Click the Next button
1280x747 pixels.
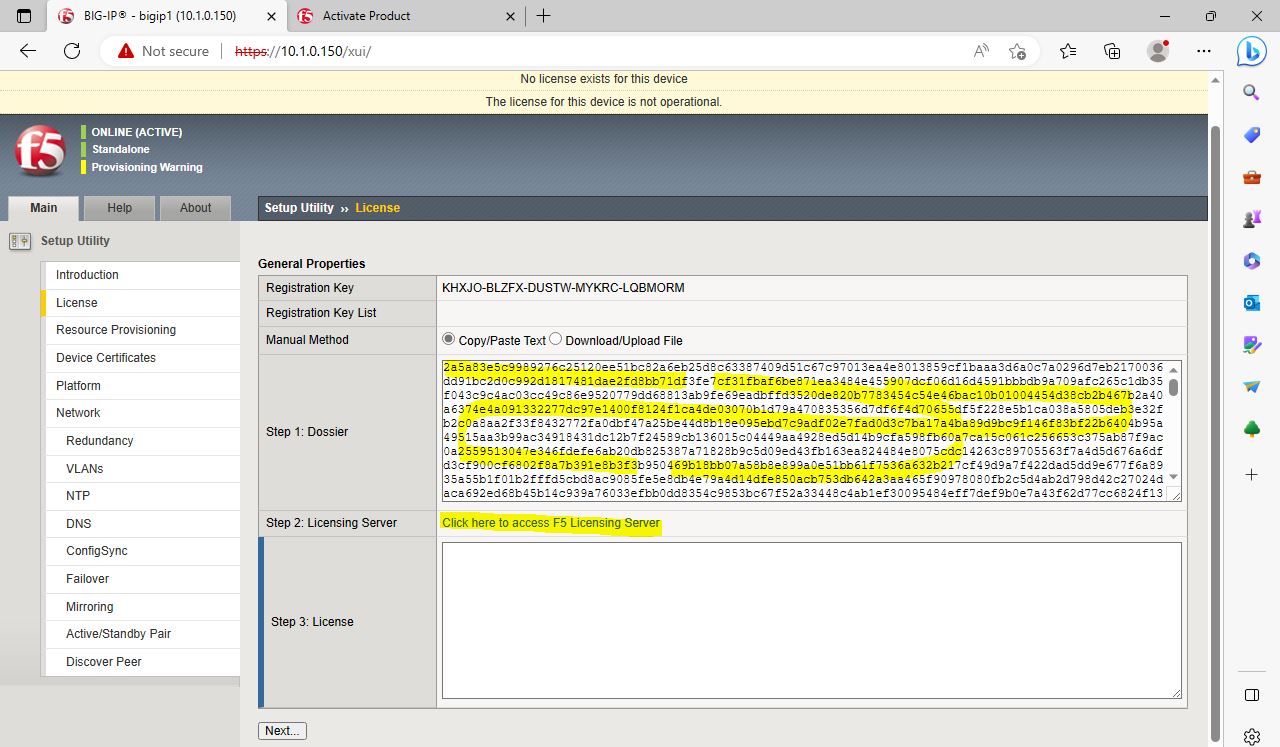click(x=282, y=731)
